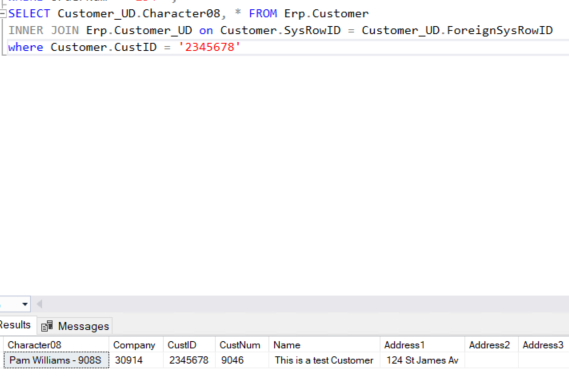Switch to the Messages tab

click(x=75, y=326)
